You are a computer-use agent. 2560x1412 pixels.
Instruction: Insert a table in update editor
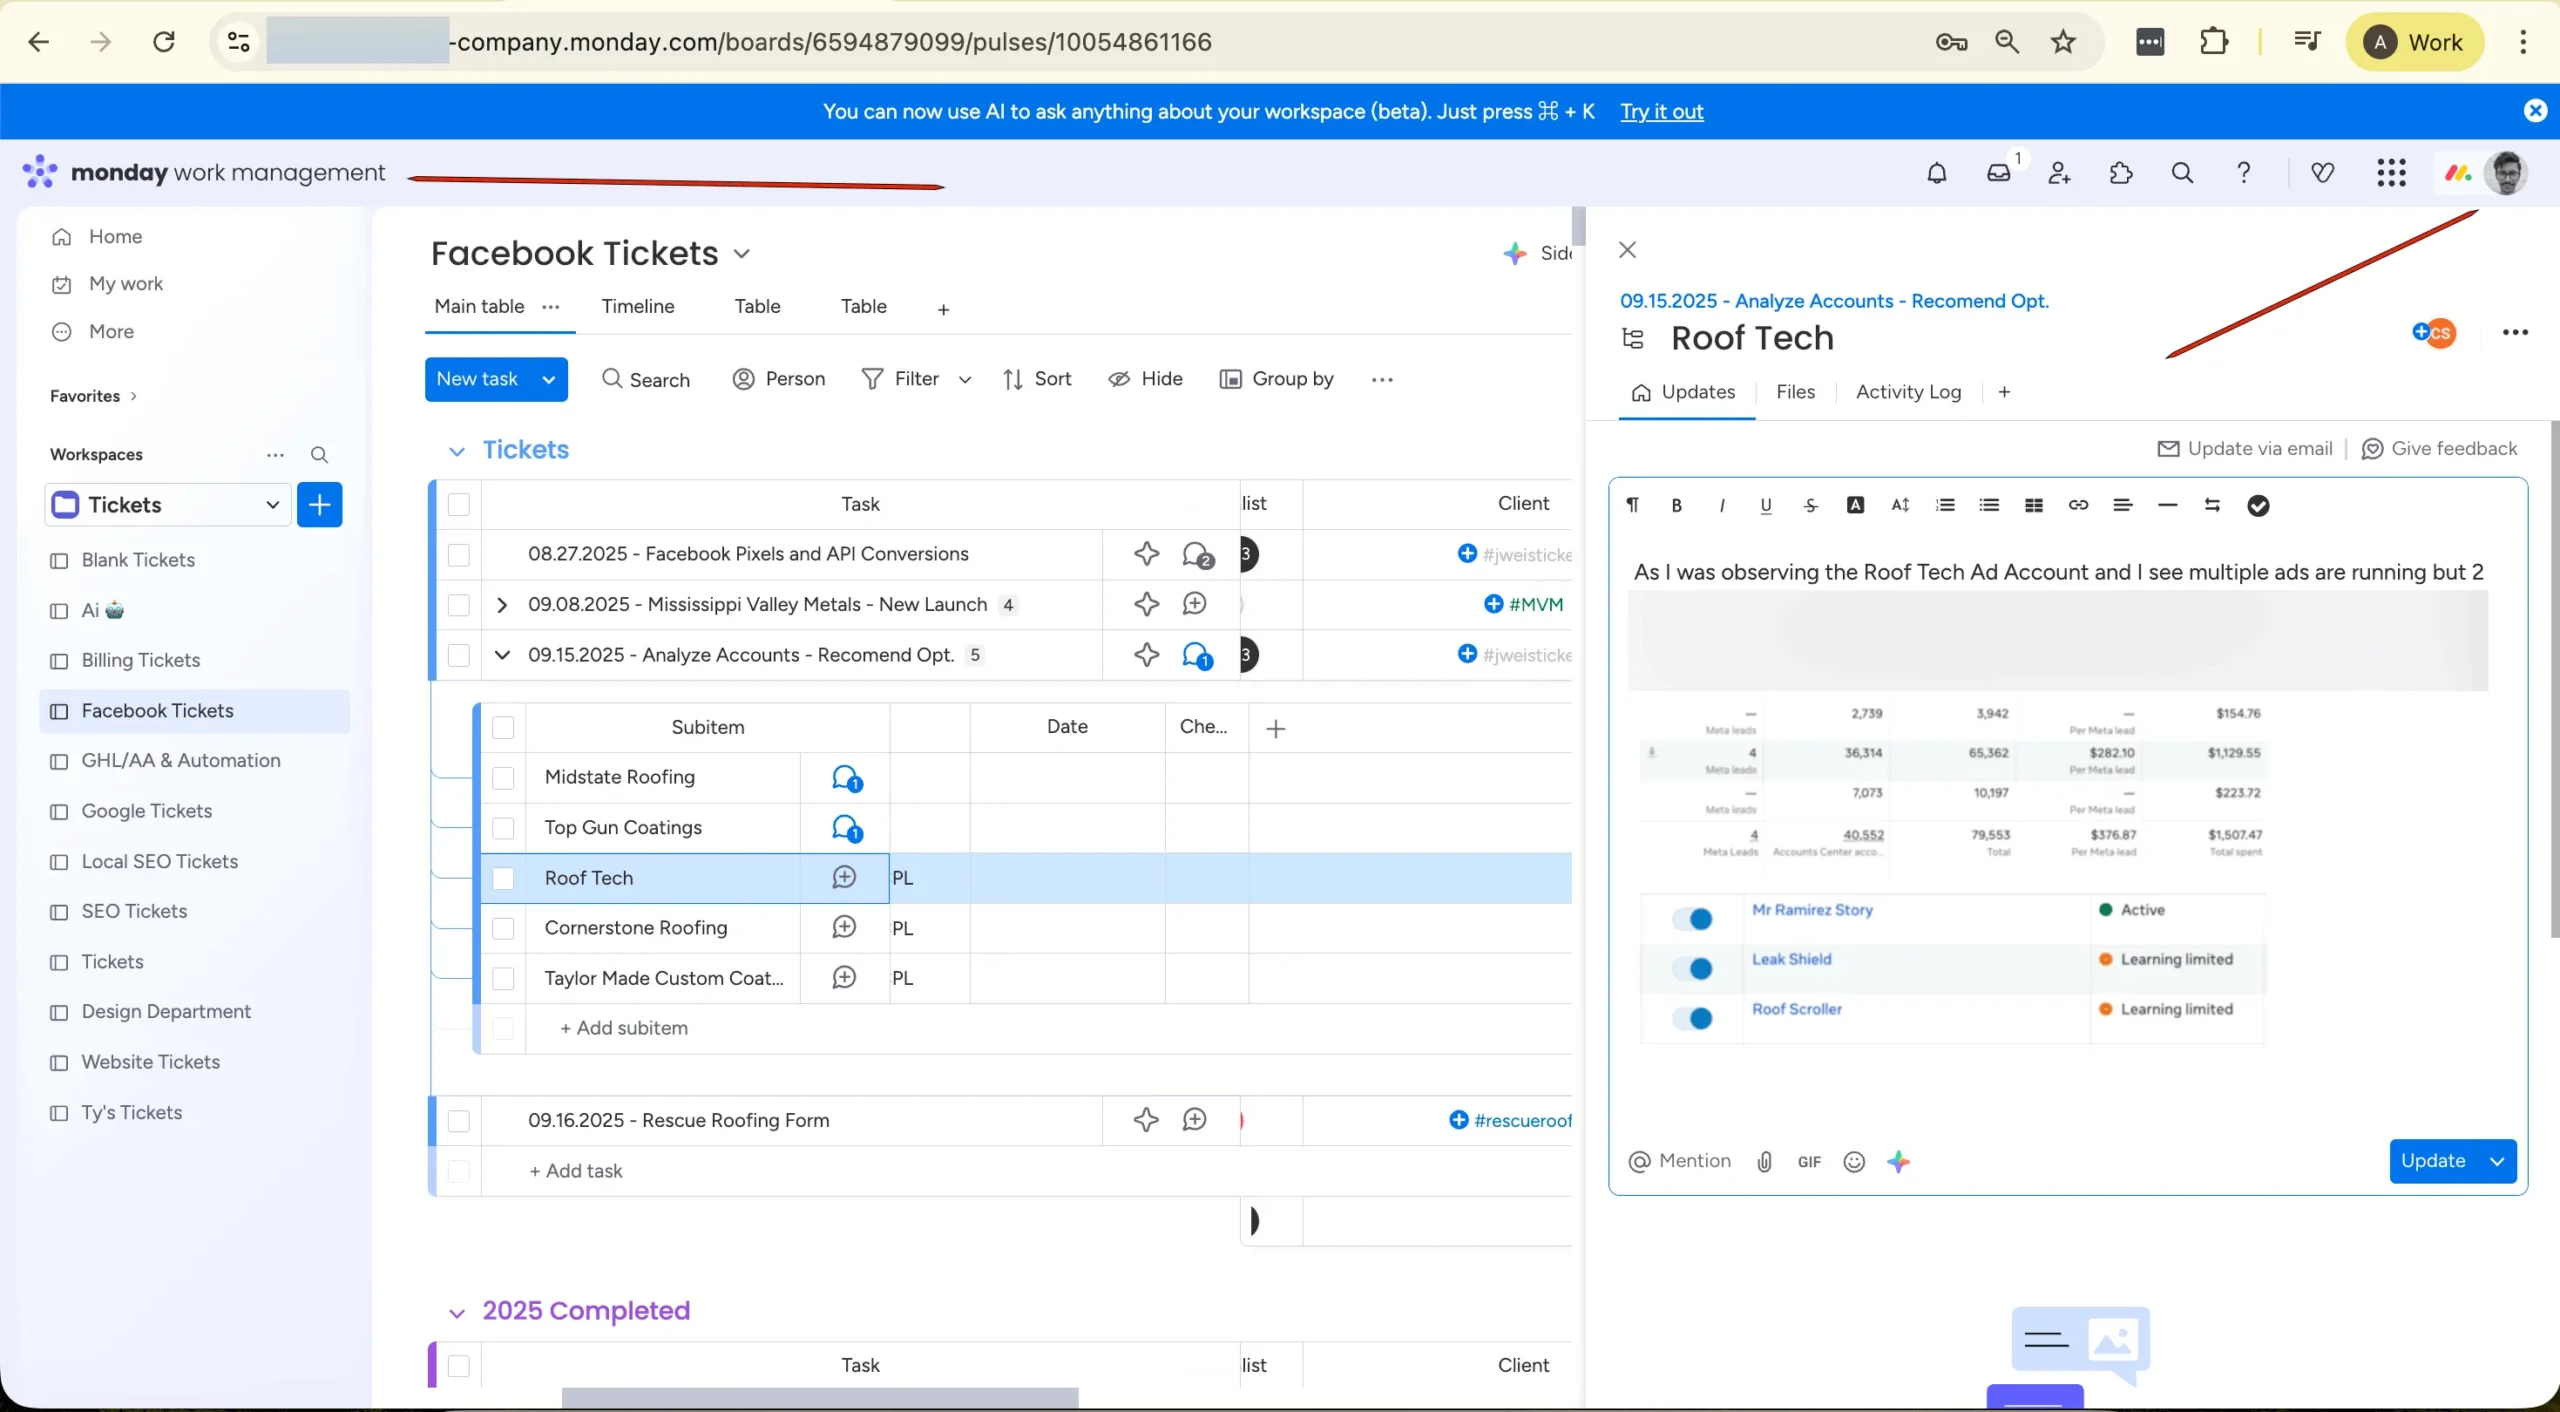click(x=2033, y=506)
